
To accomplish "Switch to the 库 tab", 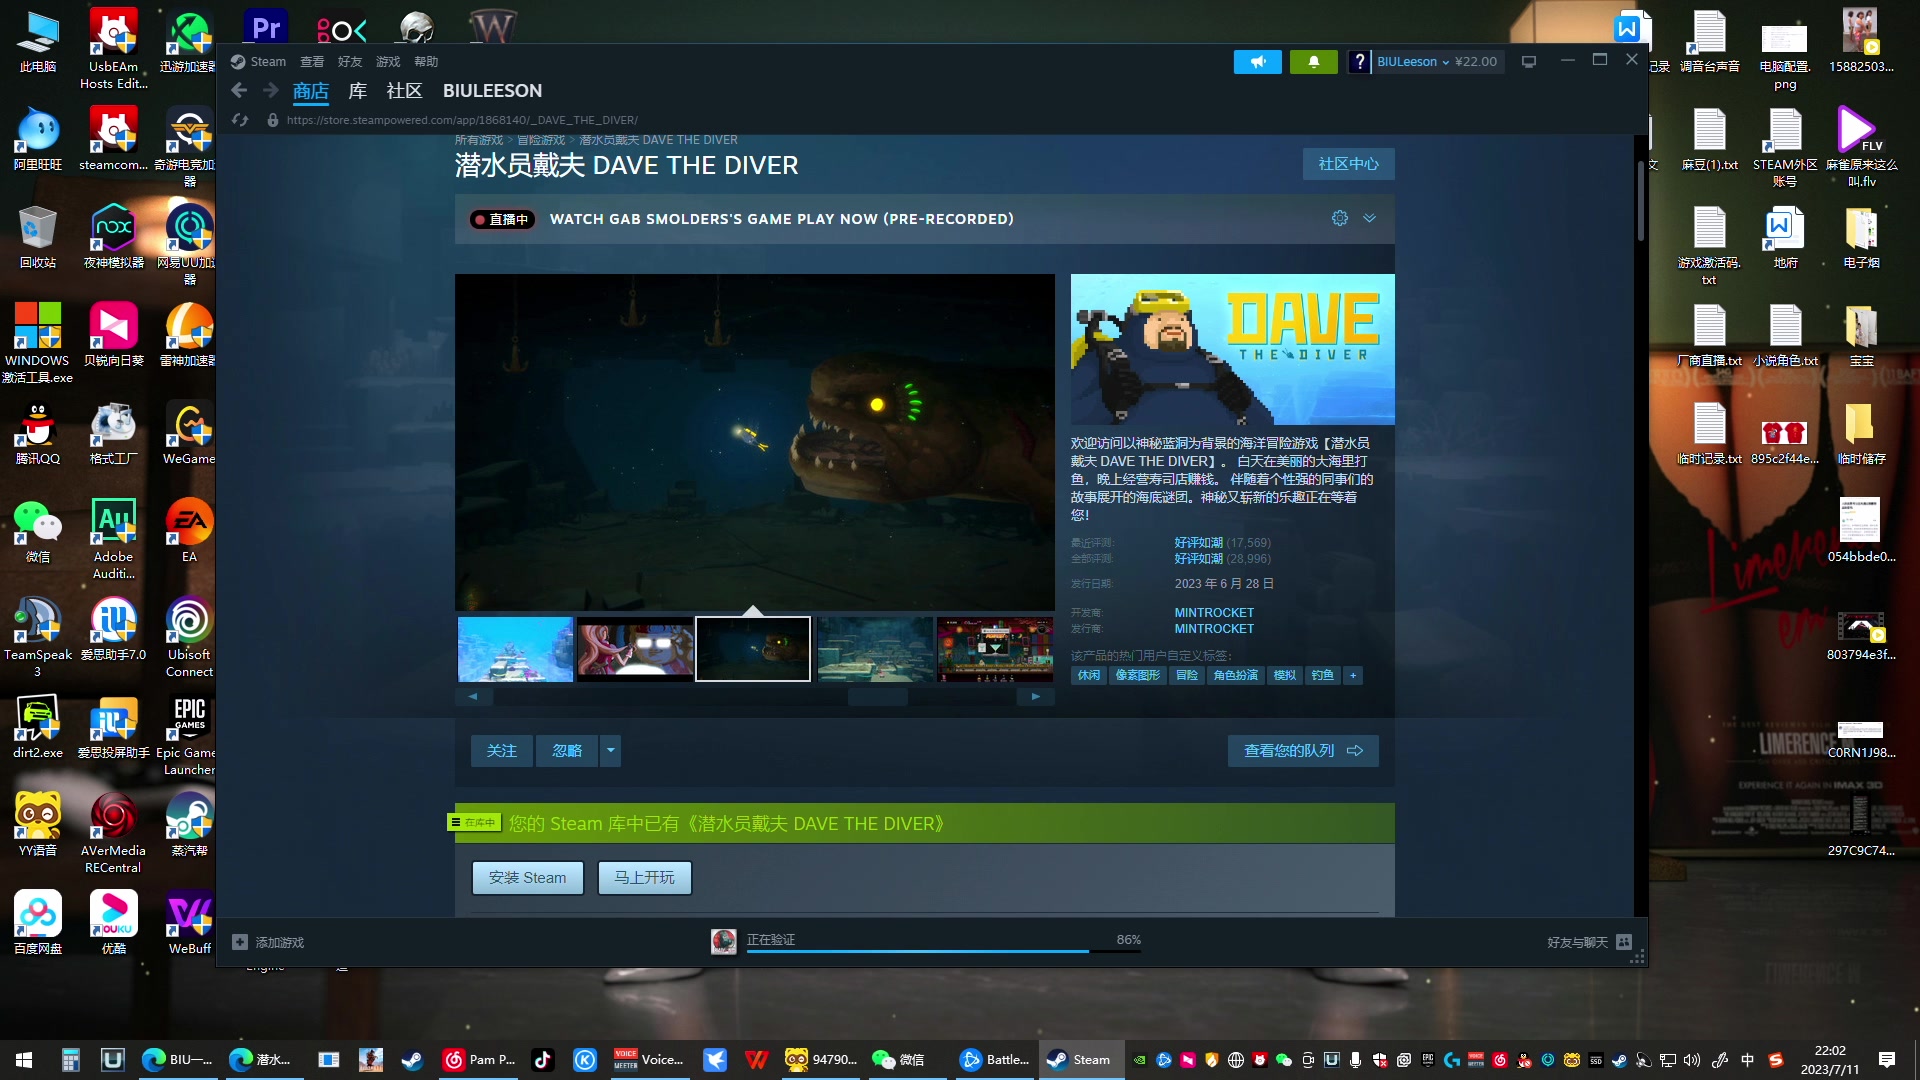I will (x=357, y=91).
